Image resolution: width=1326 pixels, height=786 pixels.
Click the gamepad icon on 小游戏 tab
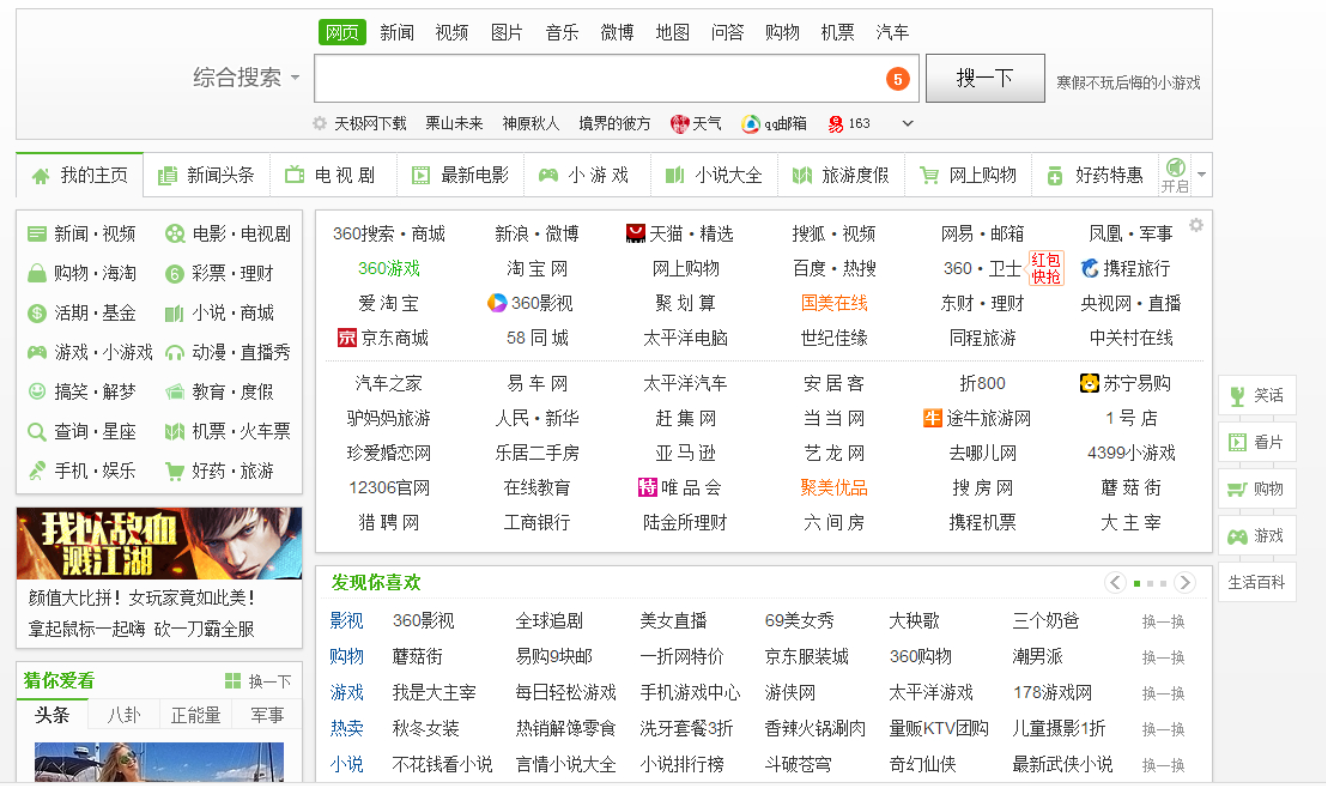pyautogui.click(x=548, y=175)
